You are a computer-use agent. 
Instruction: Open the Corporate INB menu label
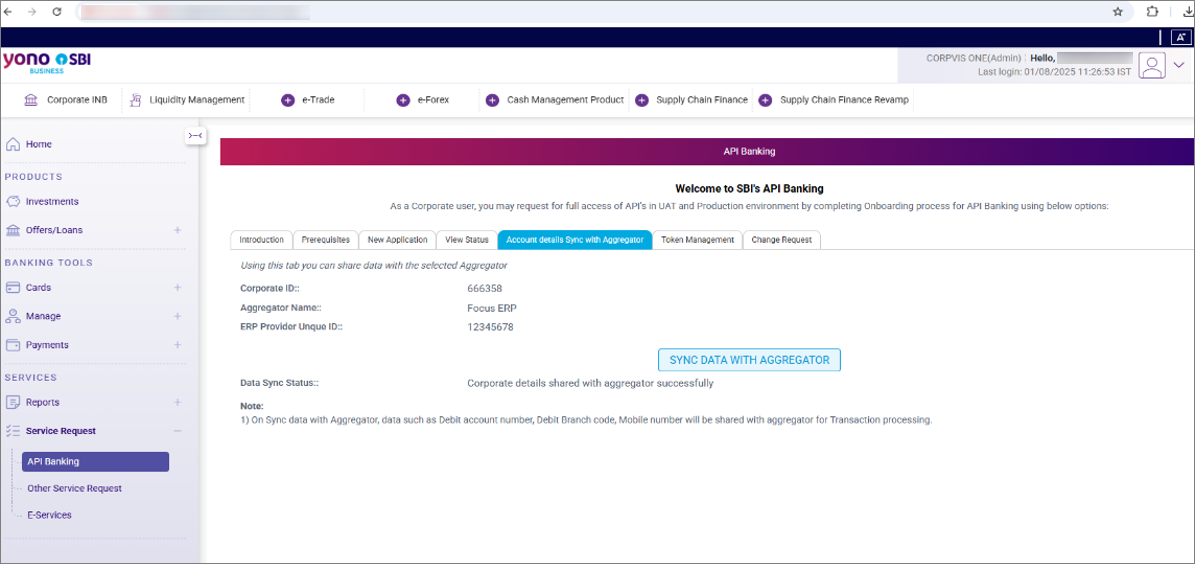pyautogui.click(x=77, y=100)
